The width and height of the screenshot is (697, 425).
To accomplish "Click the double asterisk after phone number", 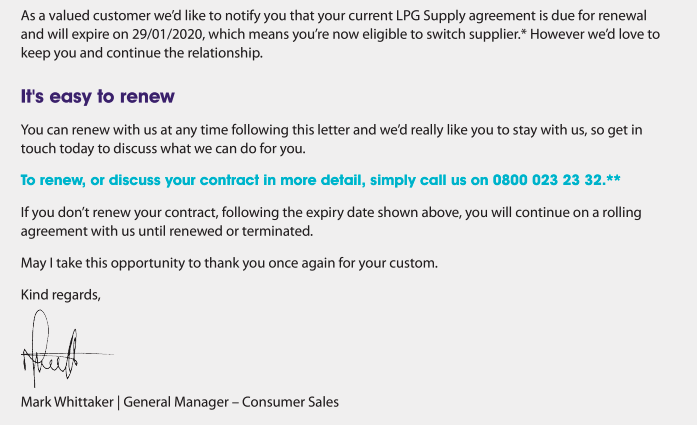I will (613, 179).
